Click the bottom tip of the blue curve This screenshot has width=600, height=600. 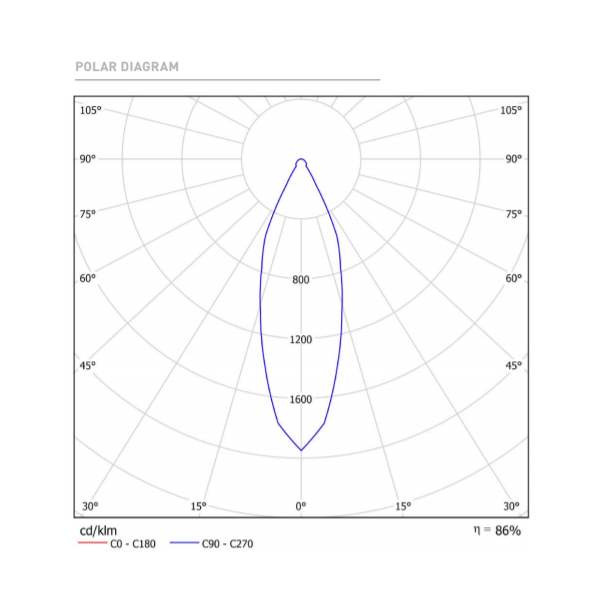pos(301,450)
